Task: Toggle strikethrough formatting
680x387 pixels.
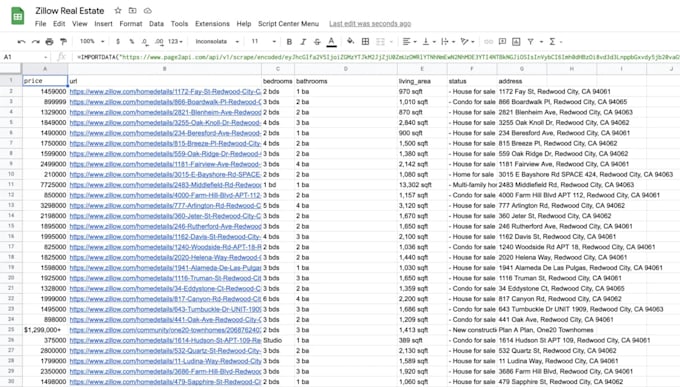Action: (317, 42)
